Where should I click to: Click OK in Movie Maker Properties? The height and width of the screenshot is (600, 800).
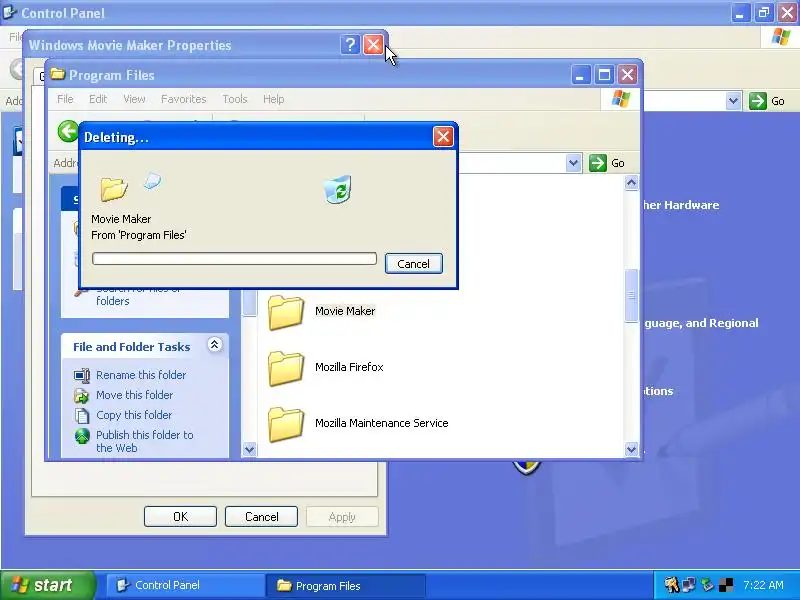[x=180, y=516]
